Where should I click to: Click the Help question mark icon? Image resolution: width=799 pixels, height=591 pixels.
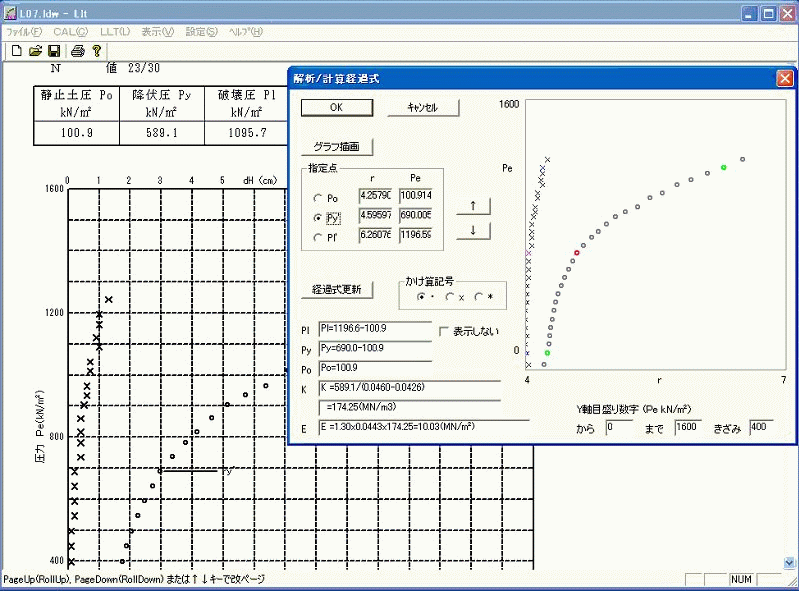coord(97,50)
